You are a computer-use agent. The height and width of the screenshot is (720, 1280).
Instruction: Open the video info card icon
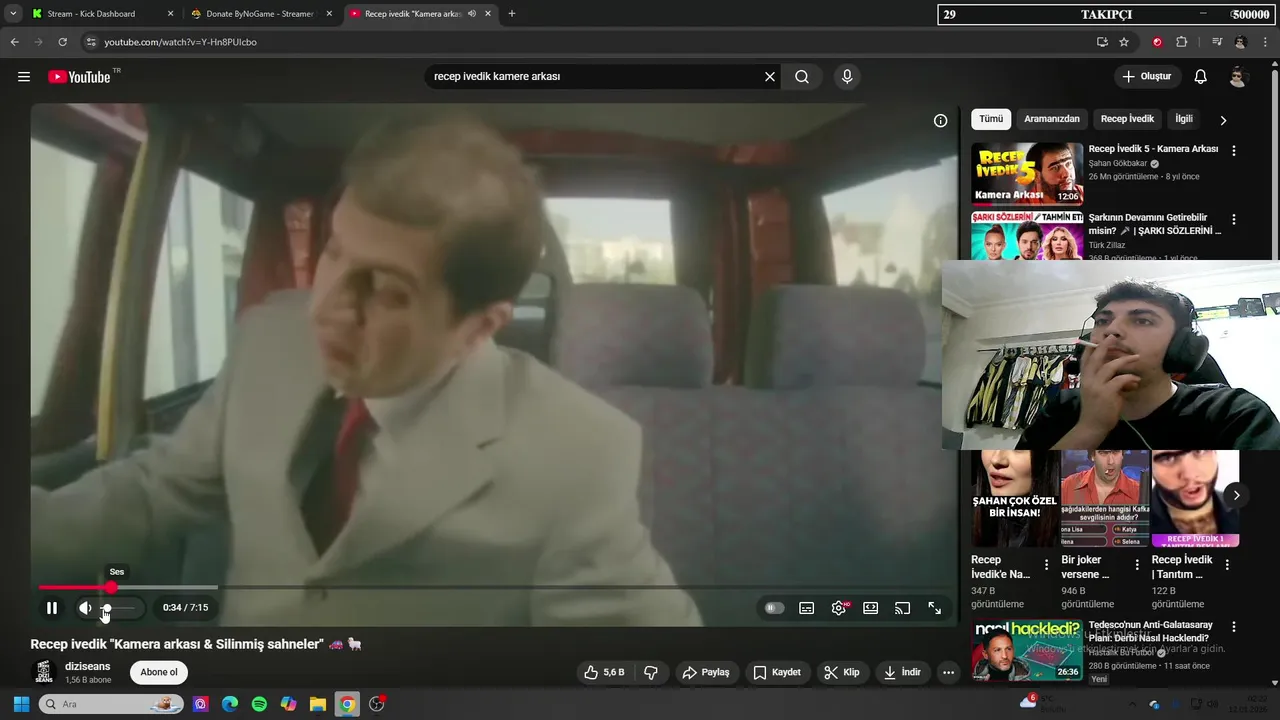tap(940, 121)
